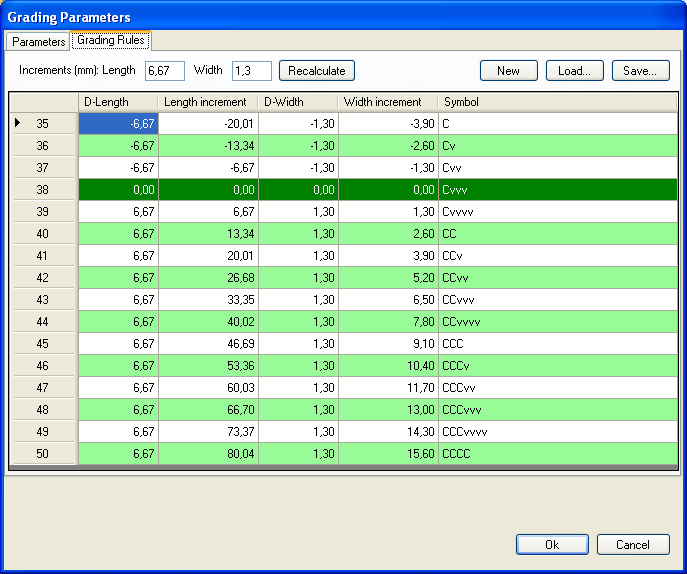Click the Width increment input field

click(x=251, y=71)
